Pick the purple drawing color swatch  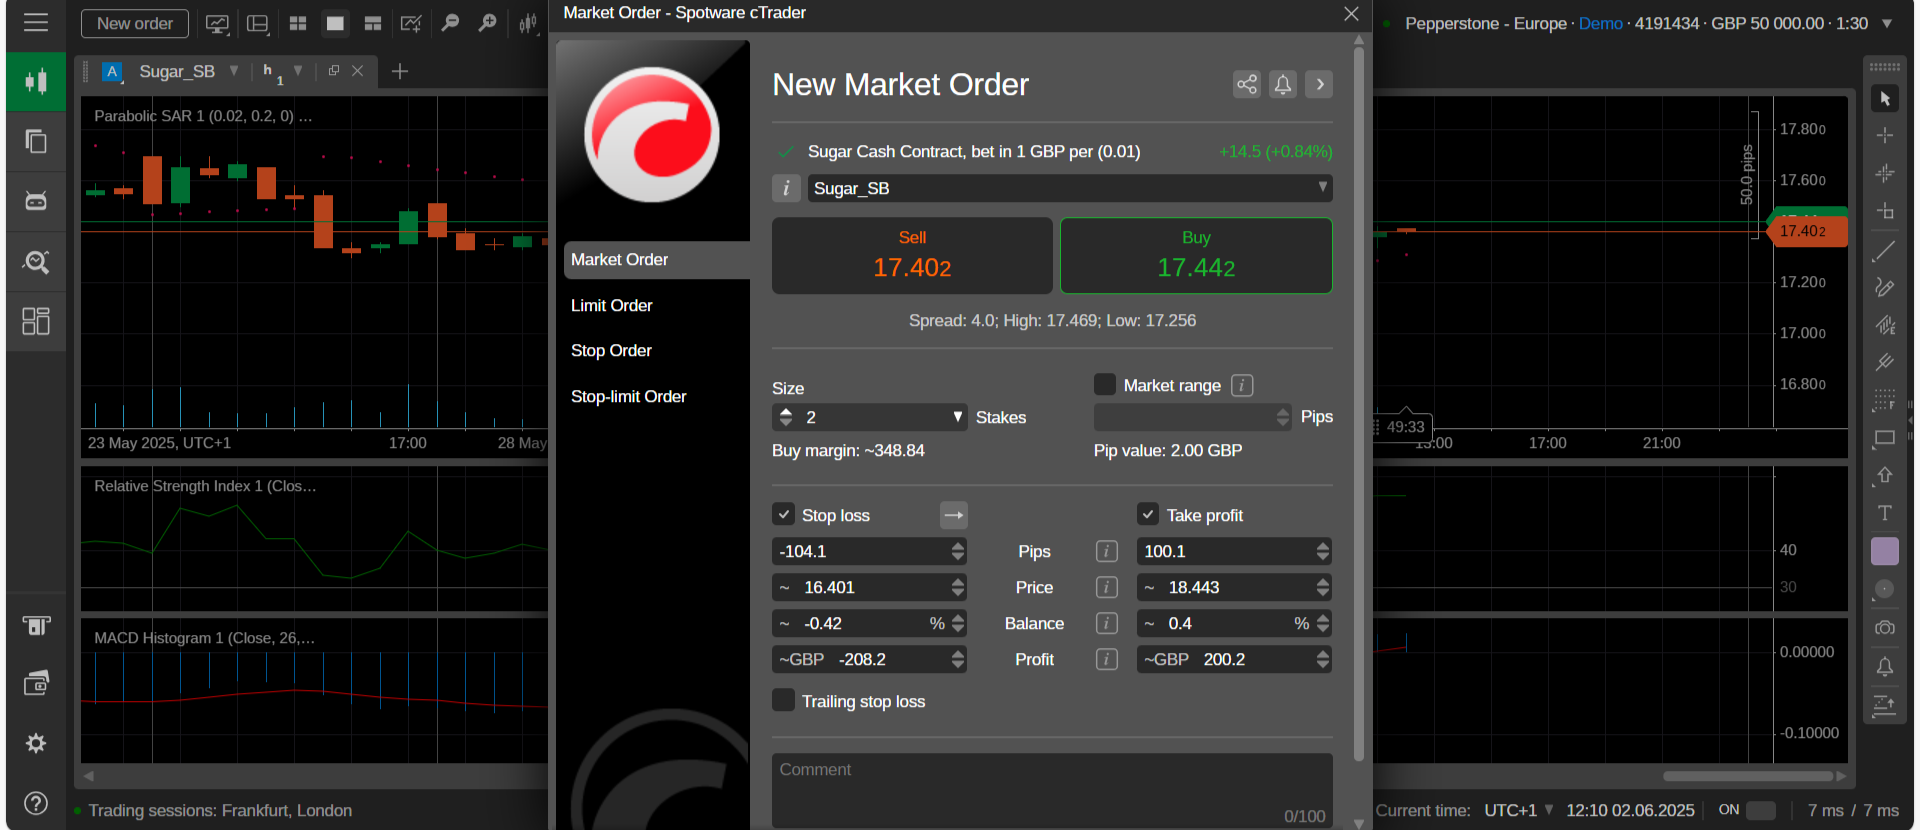tap(1885, 551)
